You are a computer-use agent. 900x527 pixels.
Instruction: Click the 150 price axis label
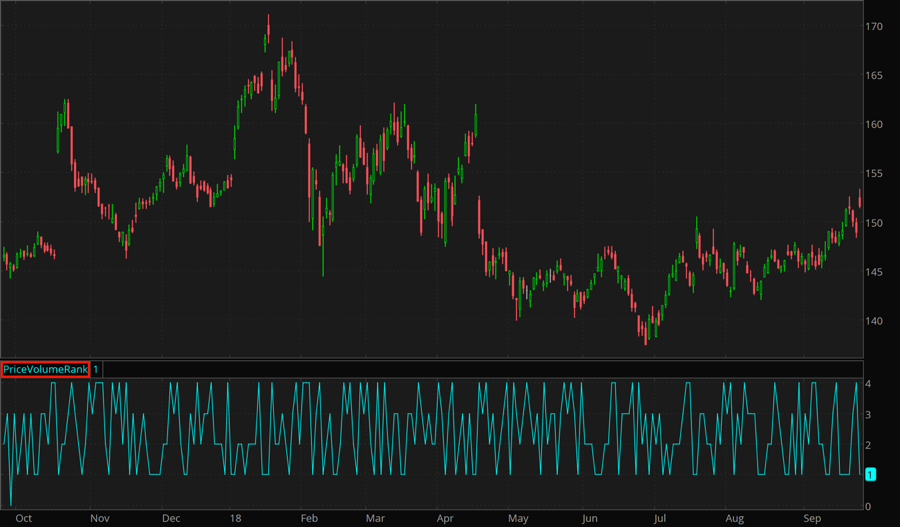pyautogui.click(x=874, y=223)
